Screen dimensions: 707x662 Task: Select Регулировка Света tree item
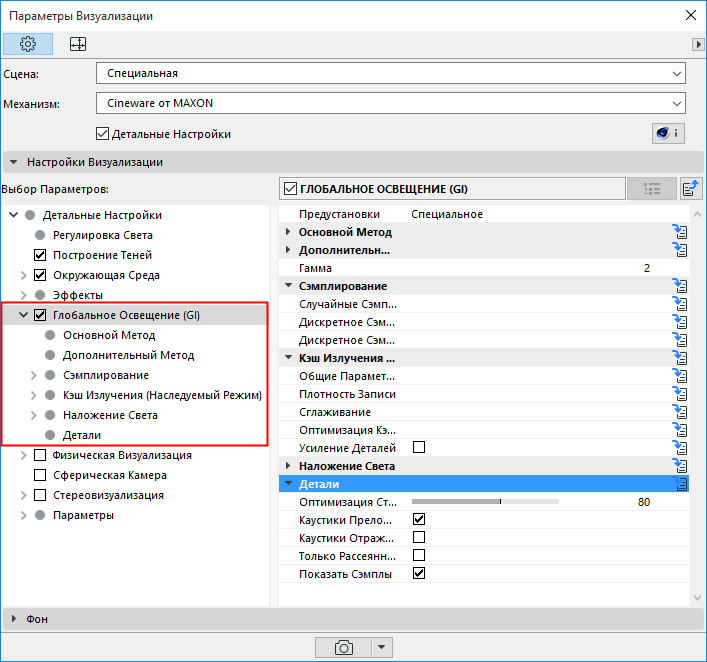pos(103,235)
